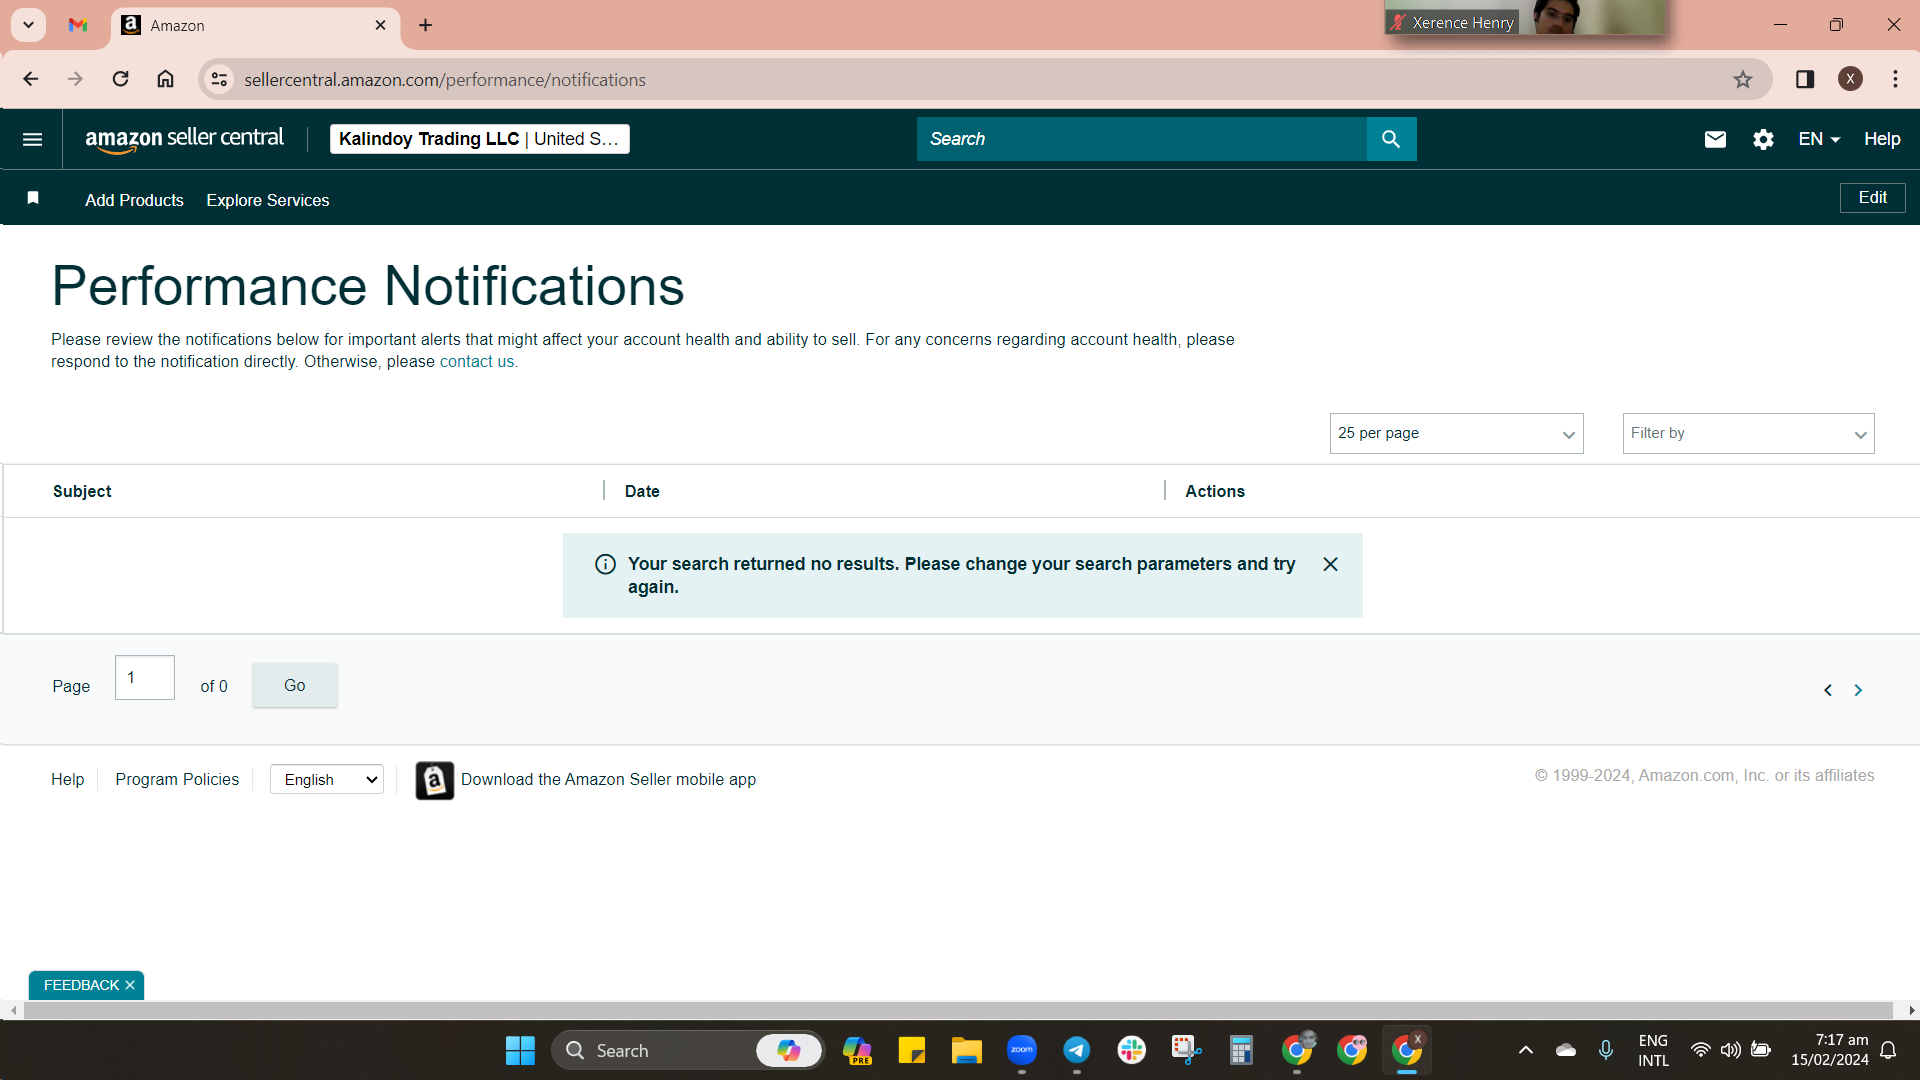Open the volume control in system tray
This screenshot has width=1920, height=1080.
point(1731,1050)
